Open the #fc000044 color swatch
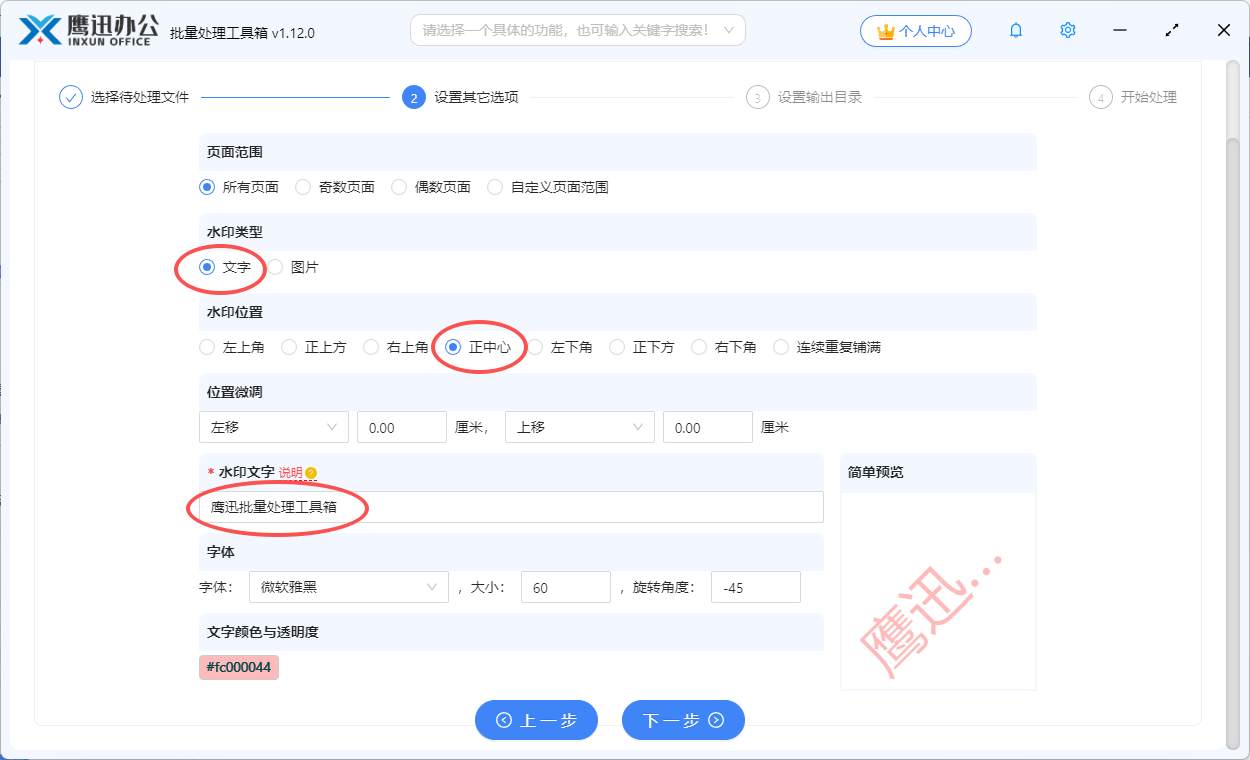The image size is (1250, 760). [x=239, y=667]
